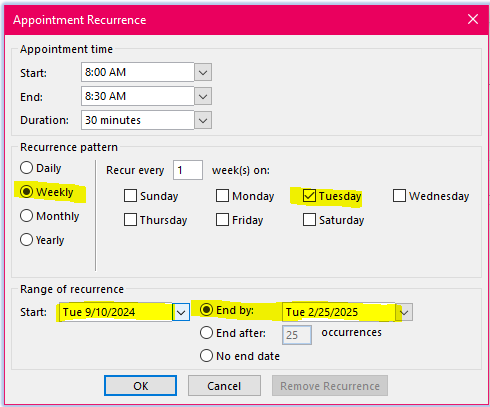The width and height of the screenshot is (490, 407).
Task: Expand the Duration dropdown
Action: coord(203,120)
